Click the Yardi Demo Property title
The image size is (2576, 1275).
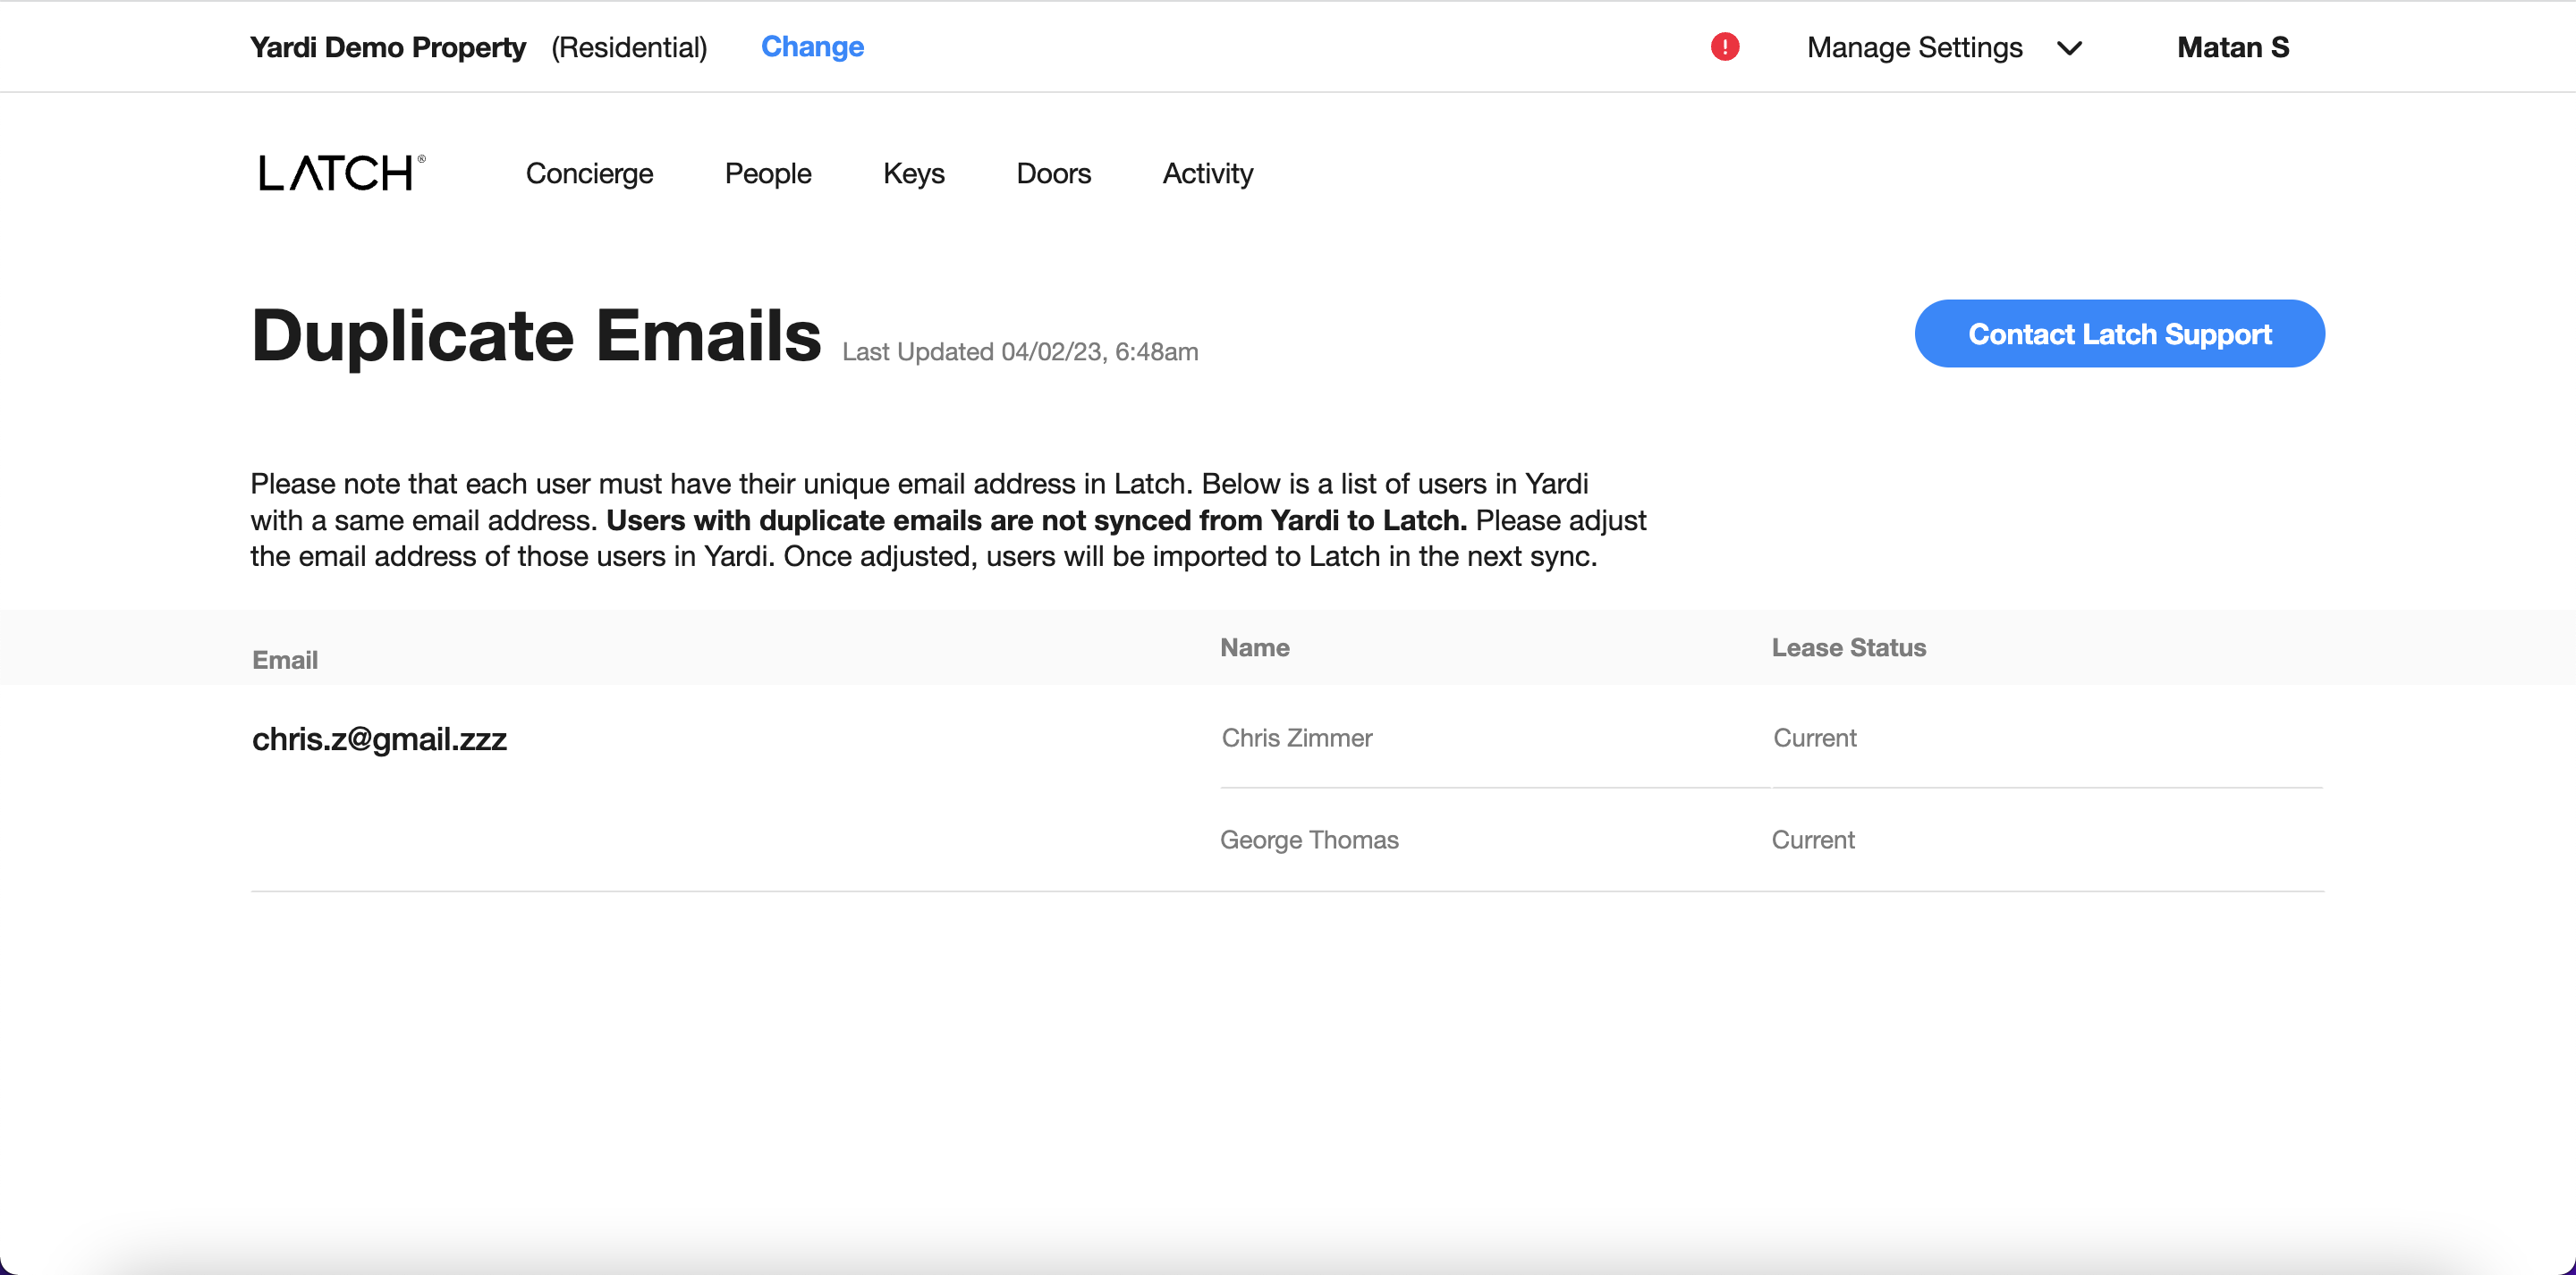(387, 47)
